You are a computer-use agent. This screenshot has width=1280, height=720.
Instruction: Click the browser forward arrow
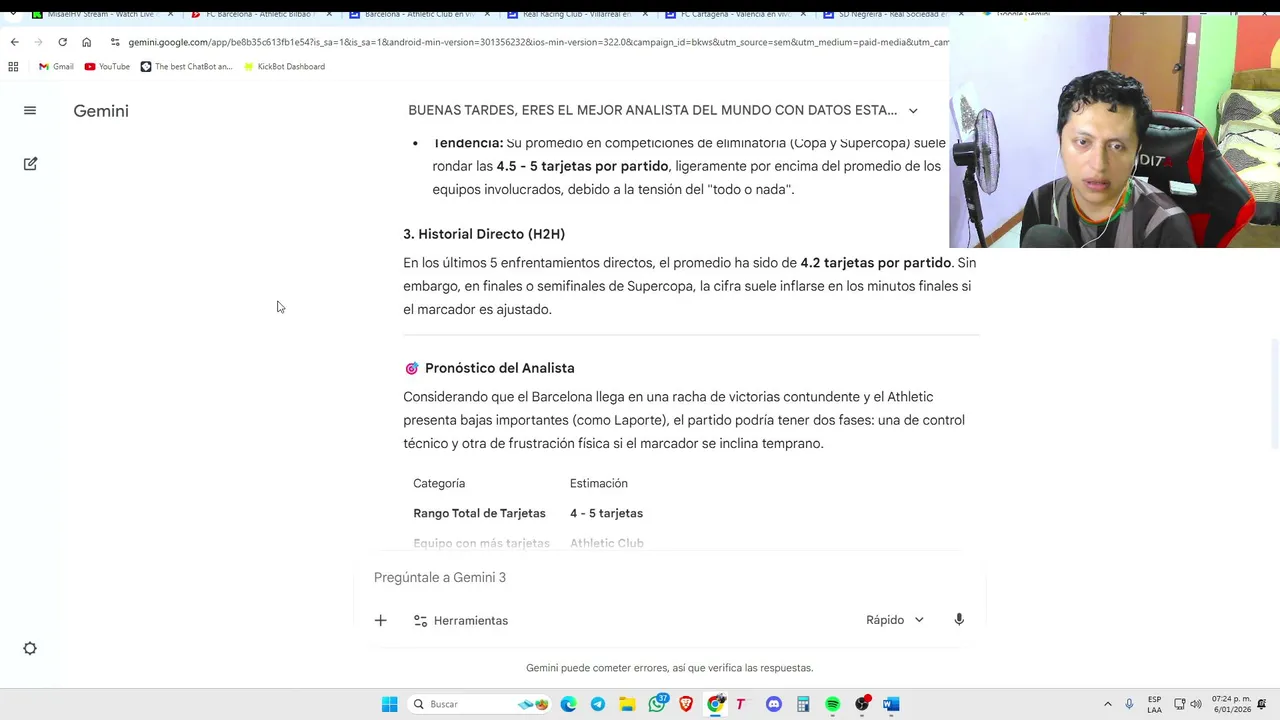pyautogui.click(x=38, y=42)
